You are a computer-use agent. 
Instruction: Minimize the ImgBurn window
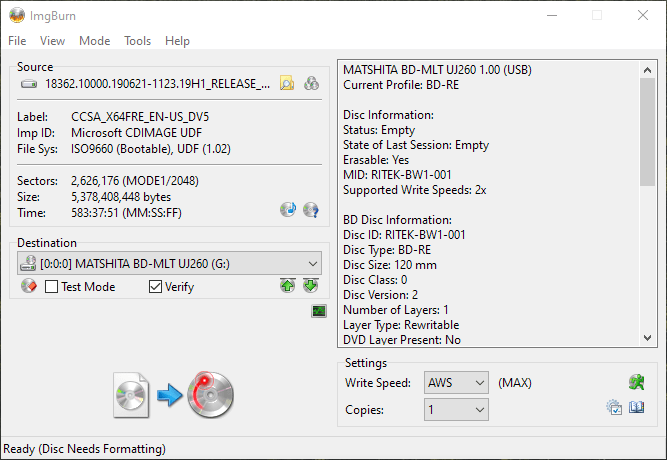click(552, 15)
